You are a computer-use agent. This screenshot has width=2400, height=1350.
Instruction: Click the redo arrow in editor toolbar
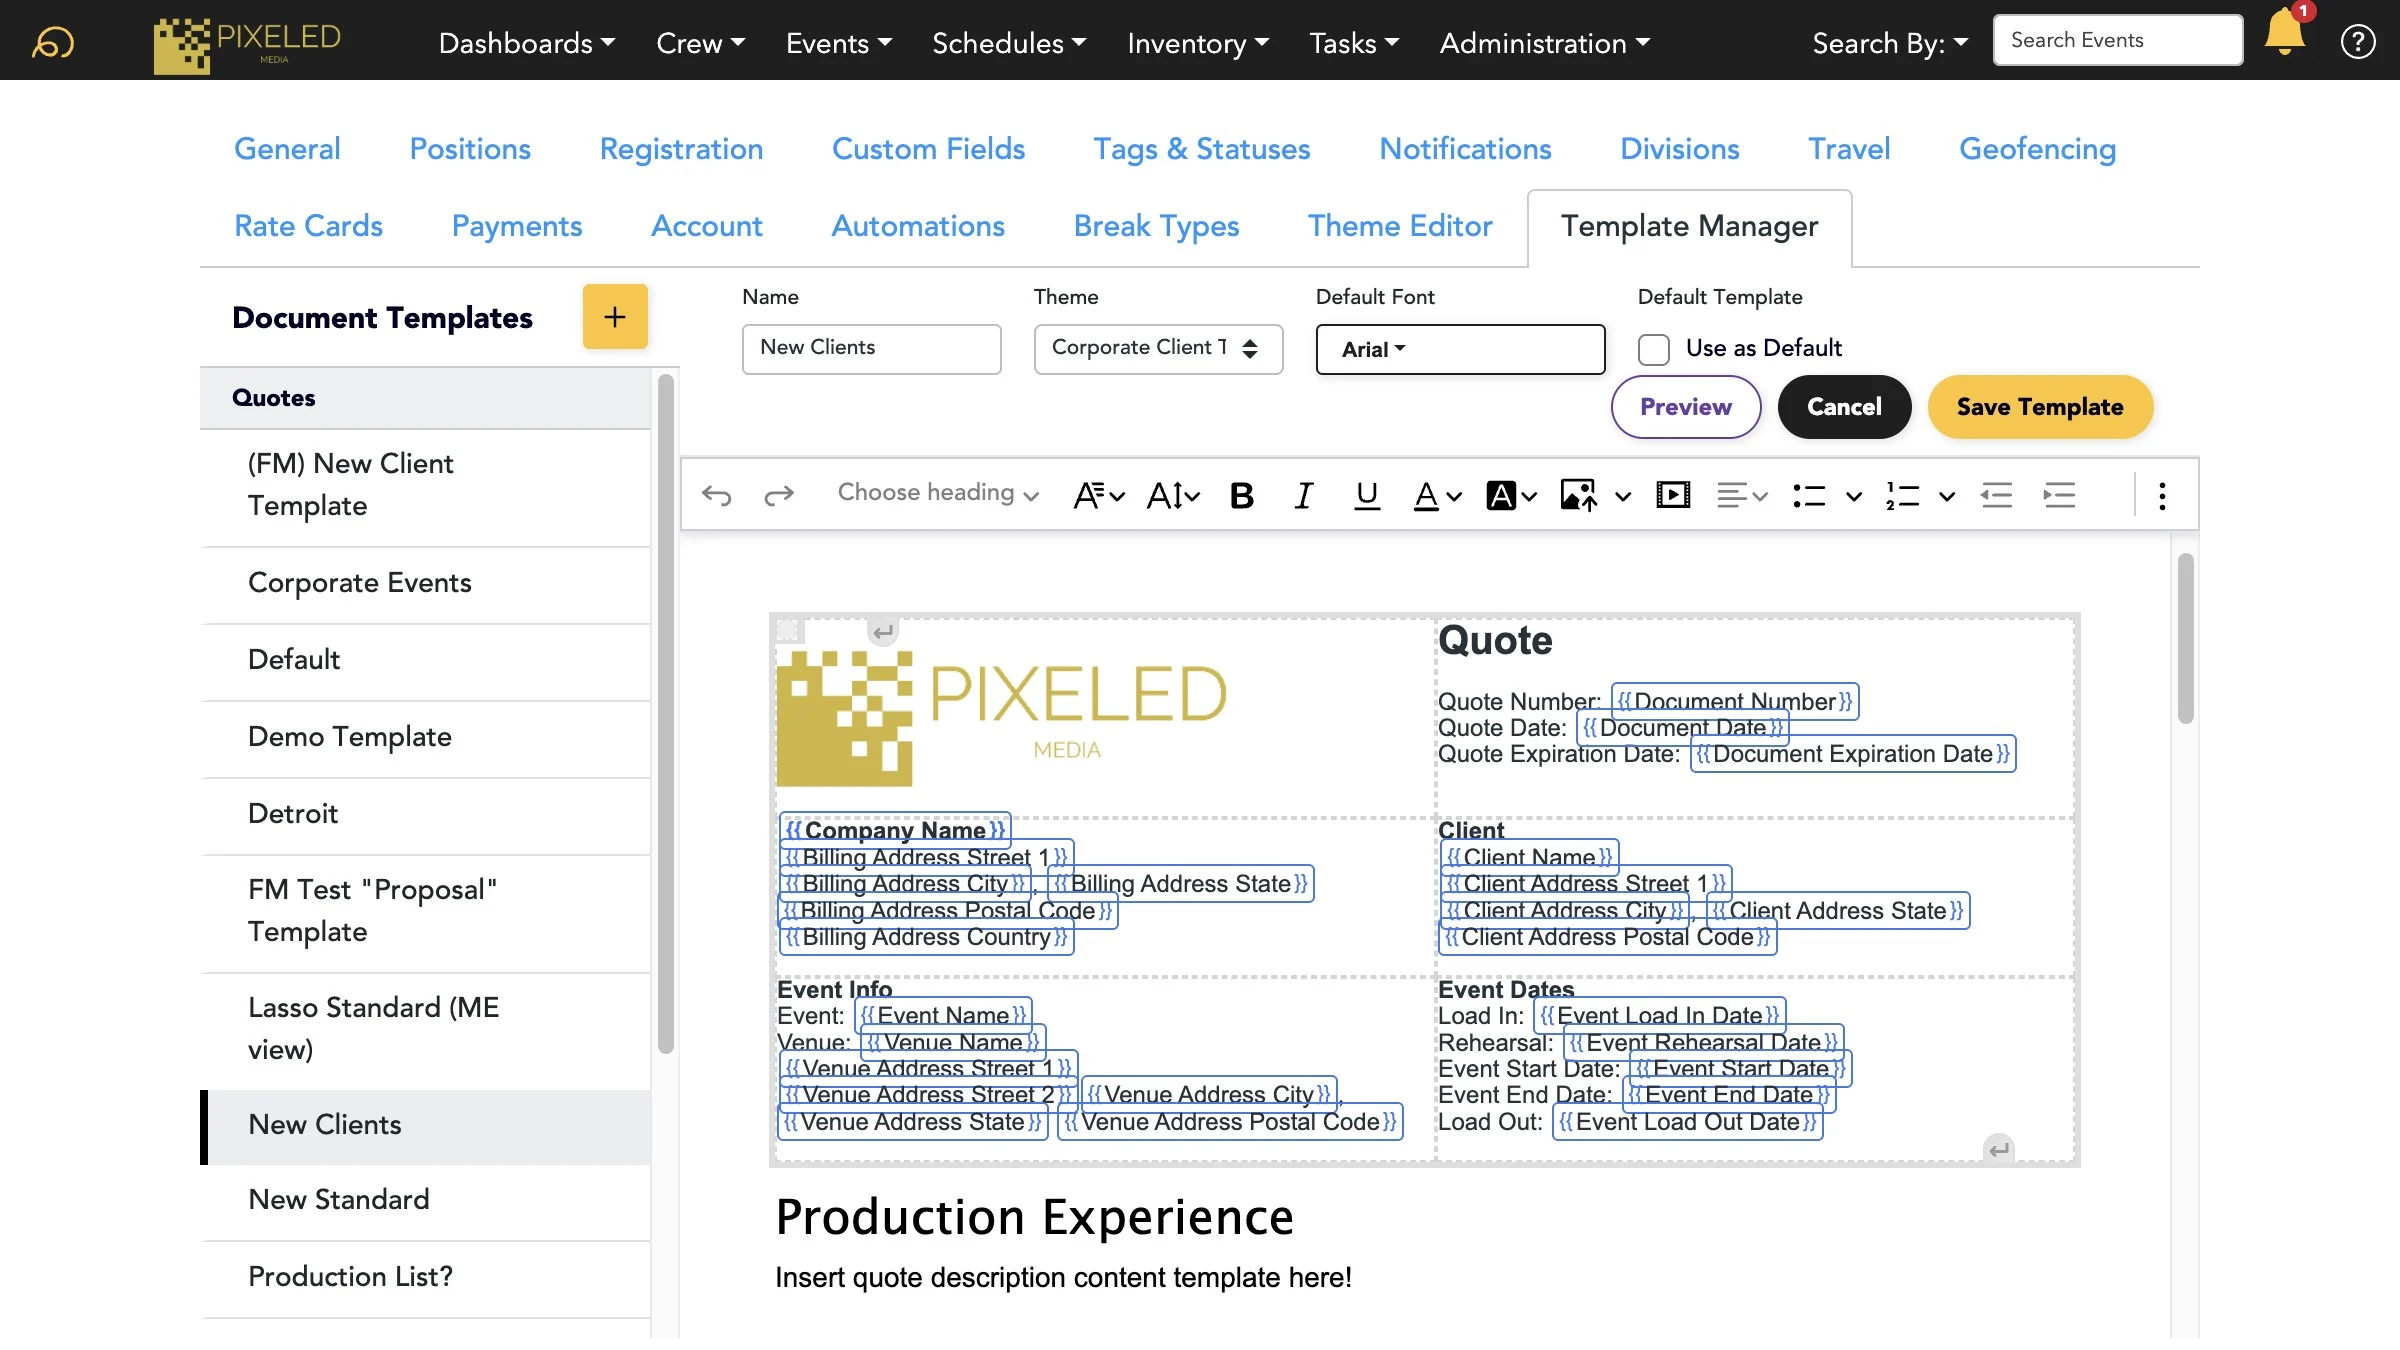(778, 495)
